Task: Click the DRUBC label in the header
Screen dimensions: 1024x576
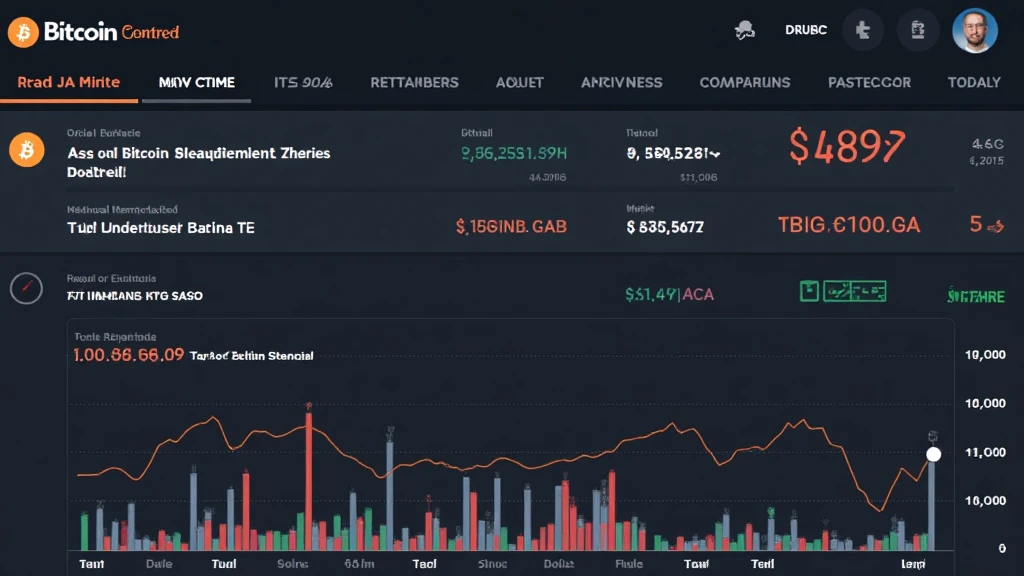Action: 806,31
